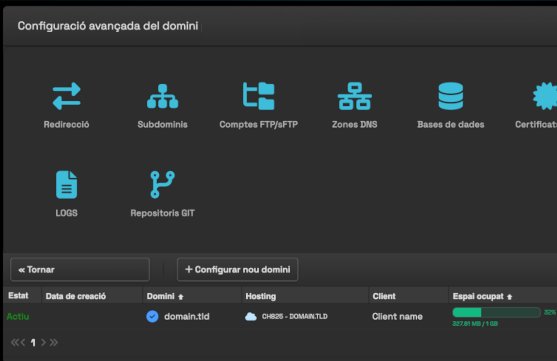Click the Comptes FTP/sFTP label
Image resolution: width=557 pixels, height=361 pixels.
click(259, 124)
